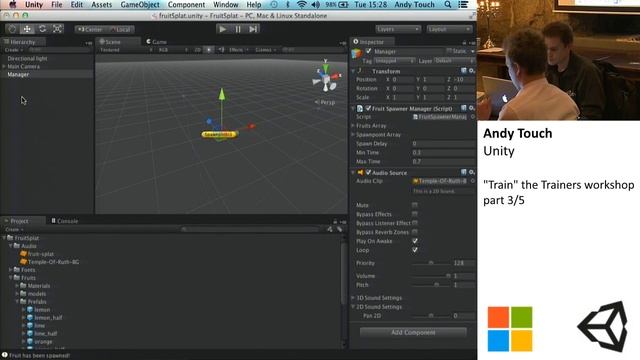Open the Assets menu
The image size is (640, 360).
pos(101,5)
